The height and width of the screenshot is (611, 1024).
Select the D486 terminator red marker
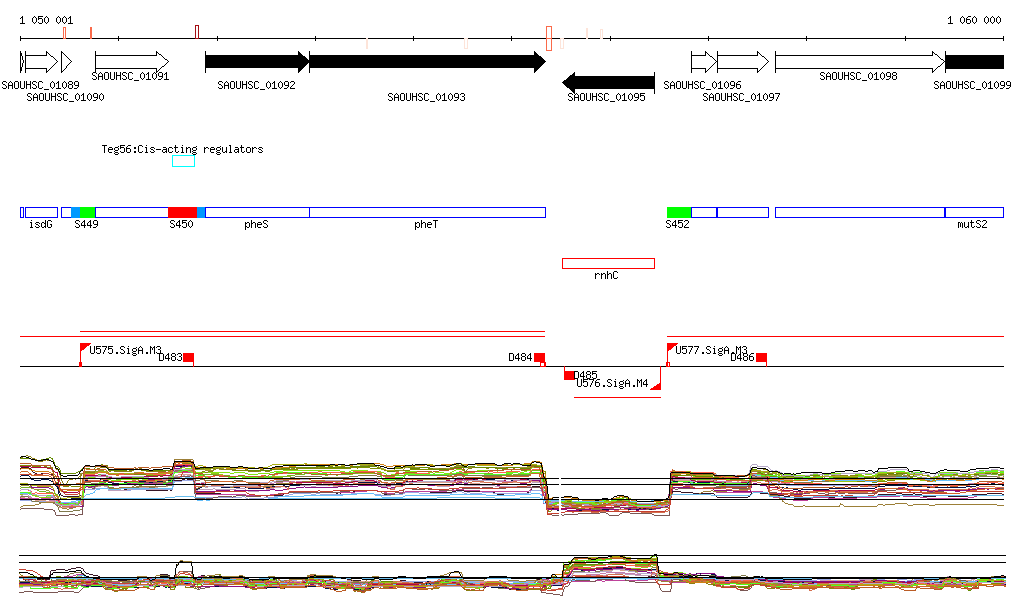(x=761, y=357)
